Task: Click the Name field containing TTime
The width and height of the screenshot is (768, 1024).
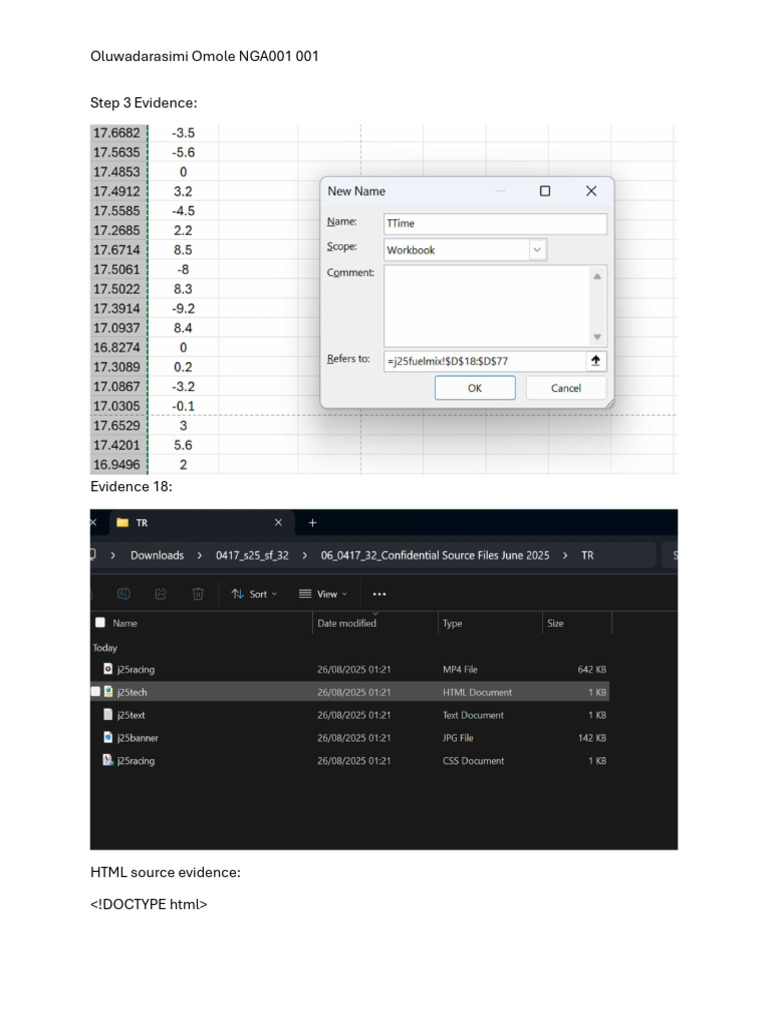Action: (495, 223)
